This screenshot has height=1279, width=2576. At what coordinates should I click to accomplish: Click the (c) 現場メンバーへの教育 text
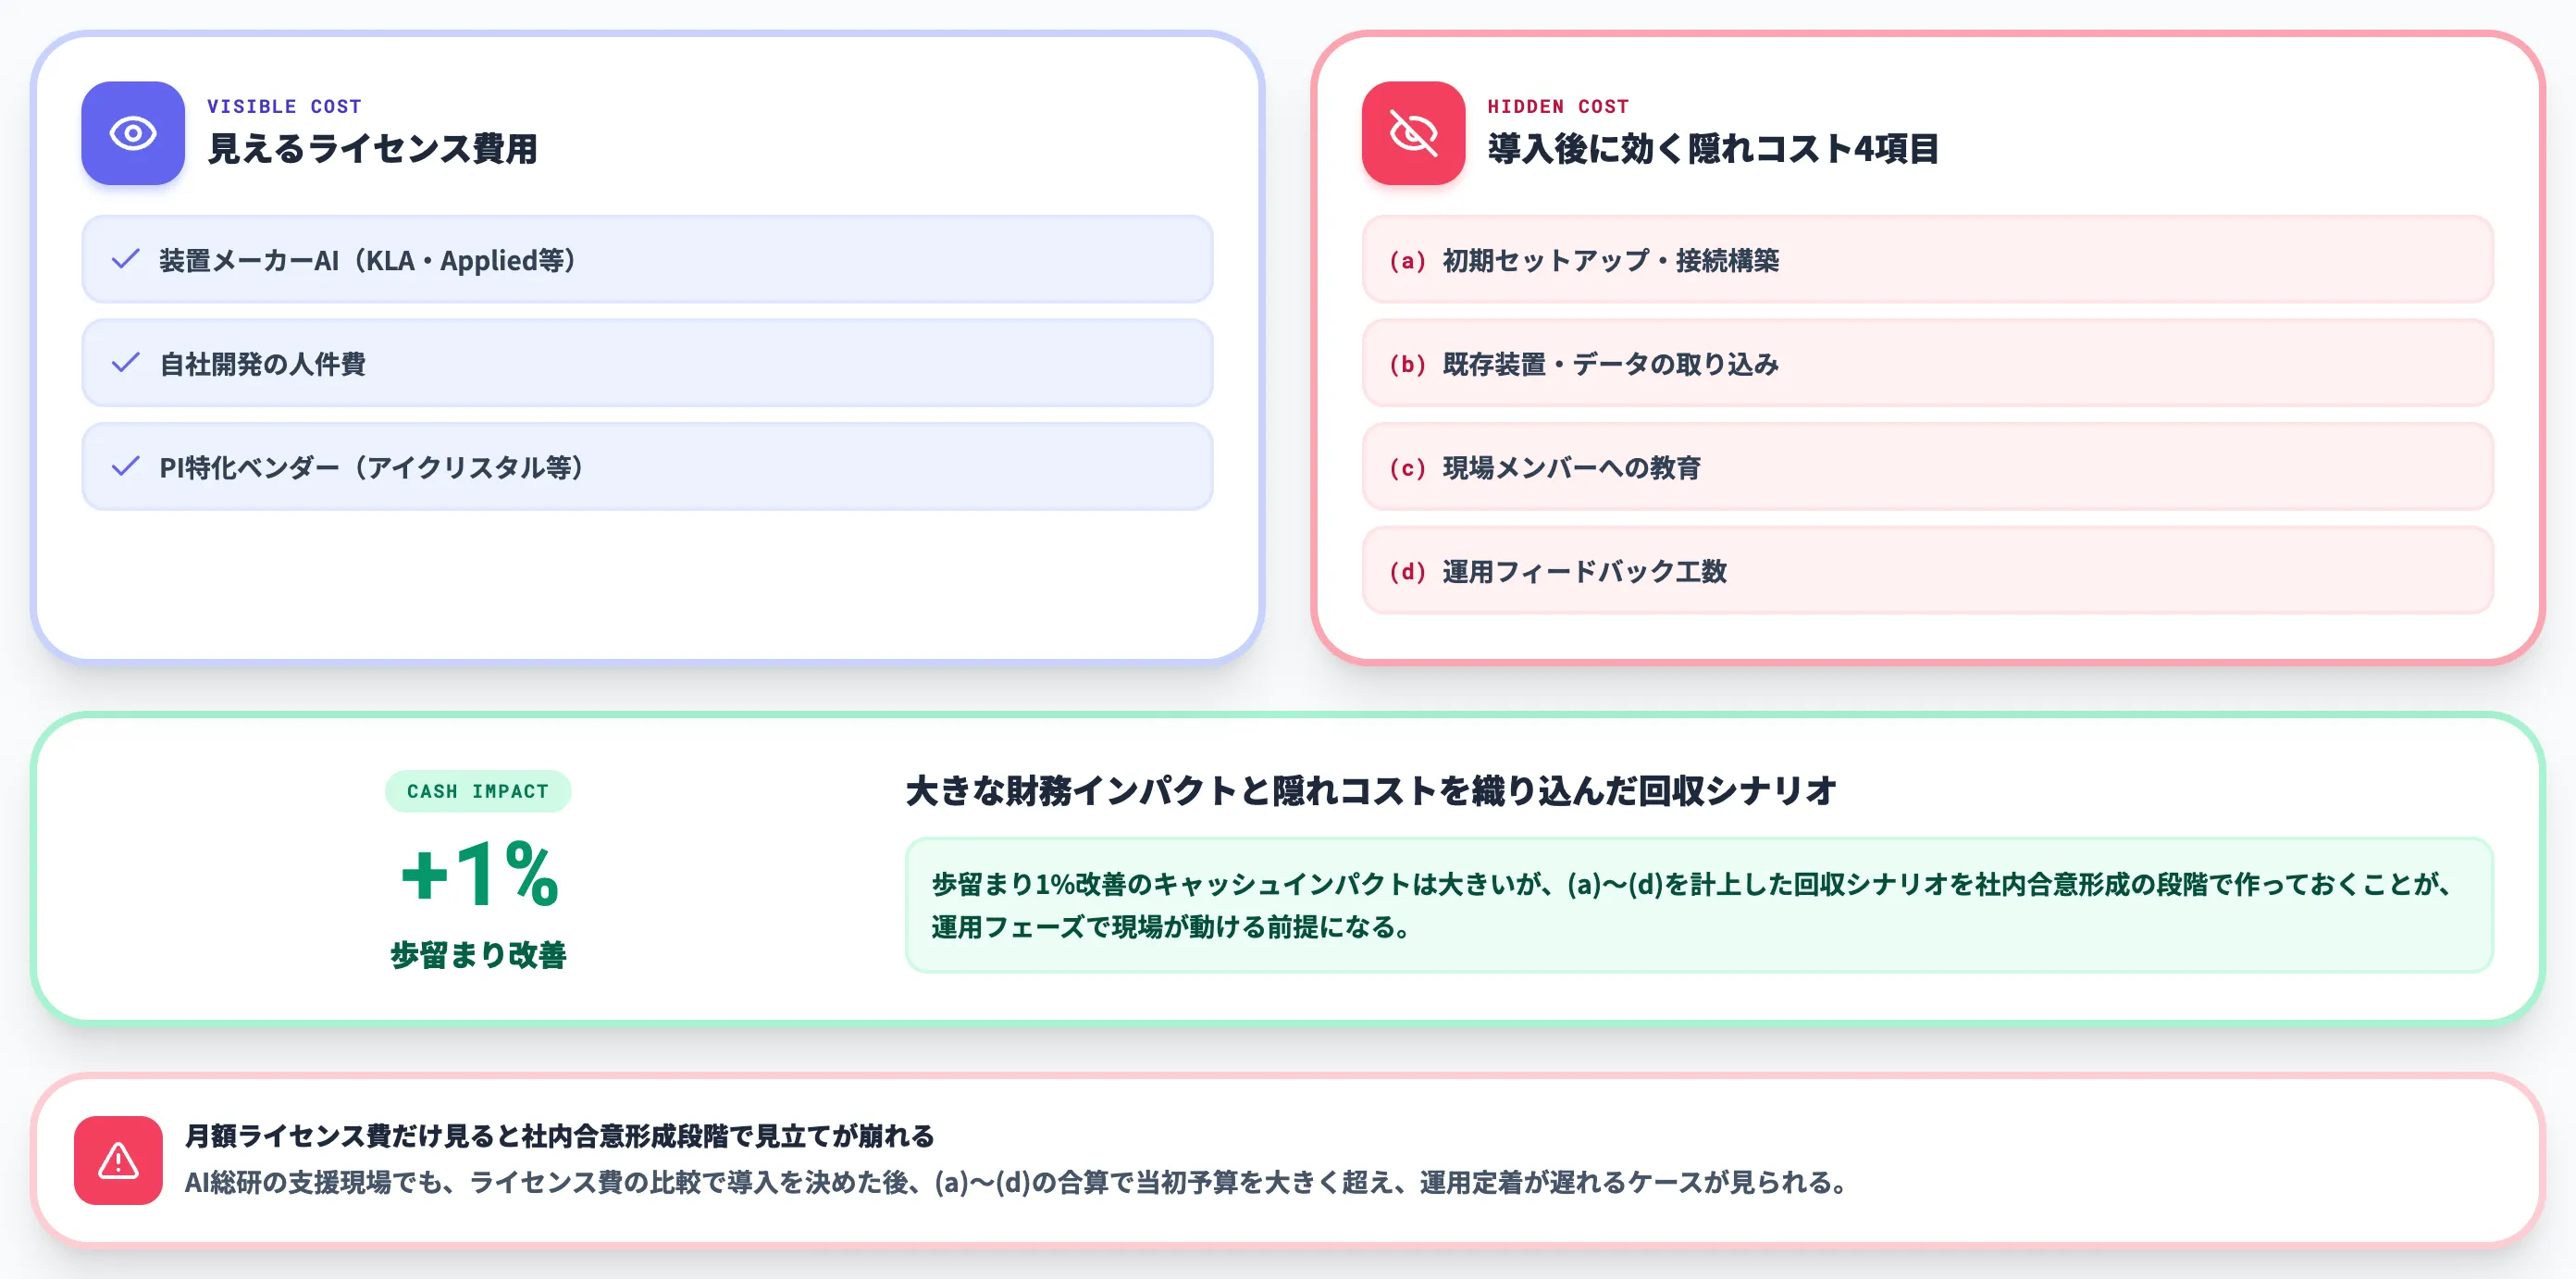point(1545,467)
